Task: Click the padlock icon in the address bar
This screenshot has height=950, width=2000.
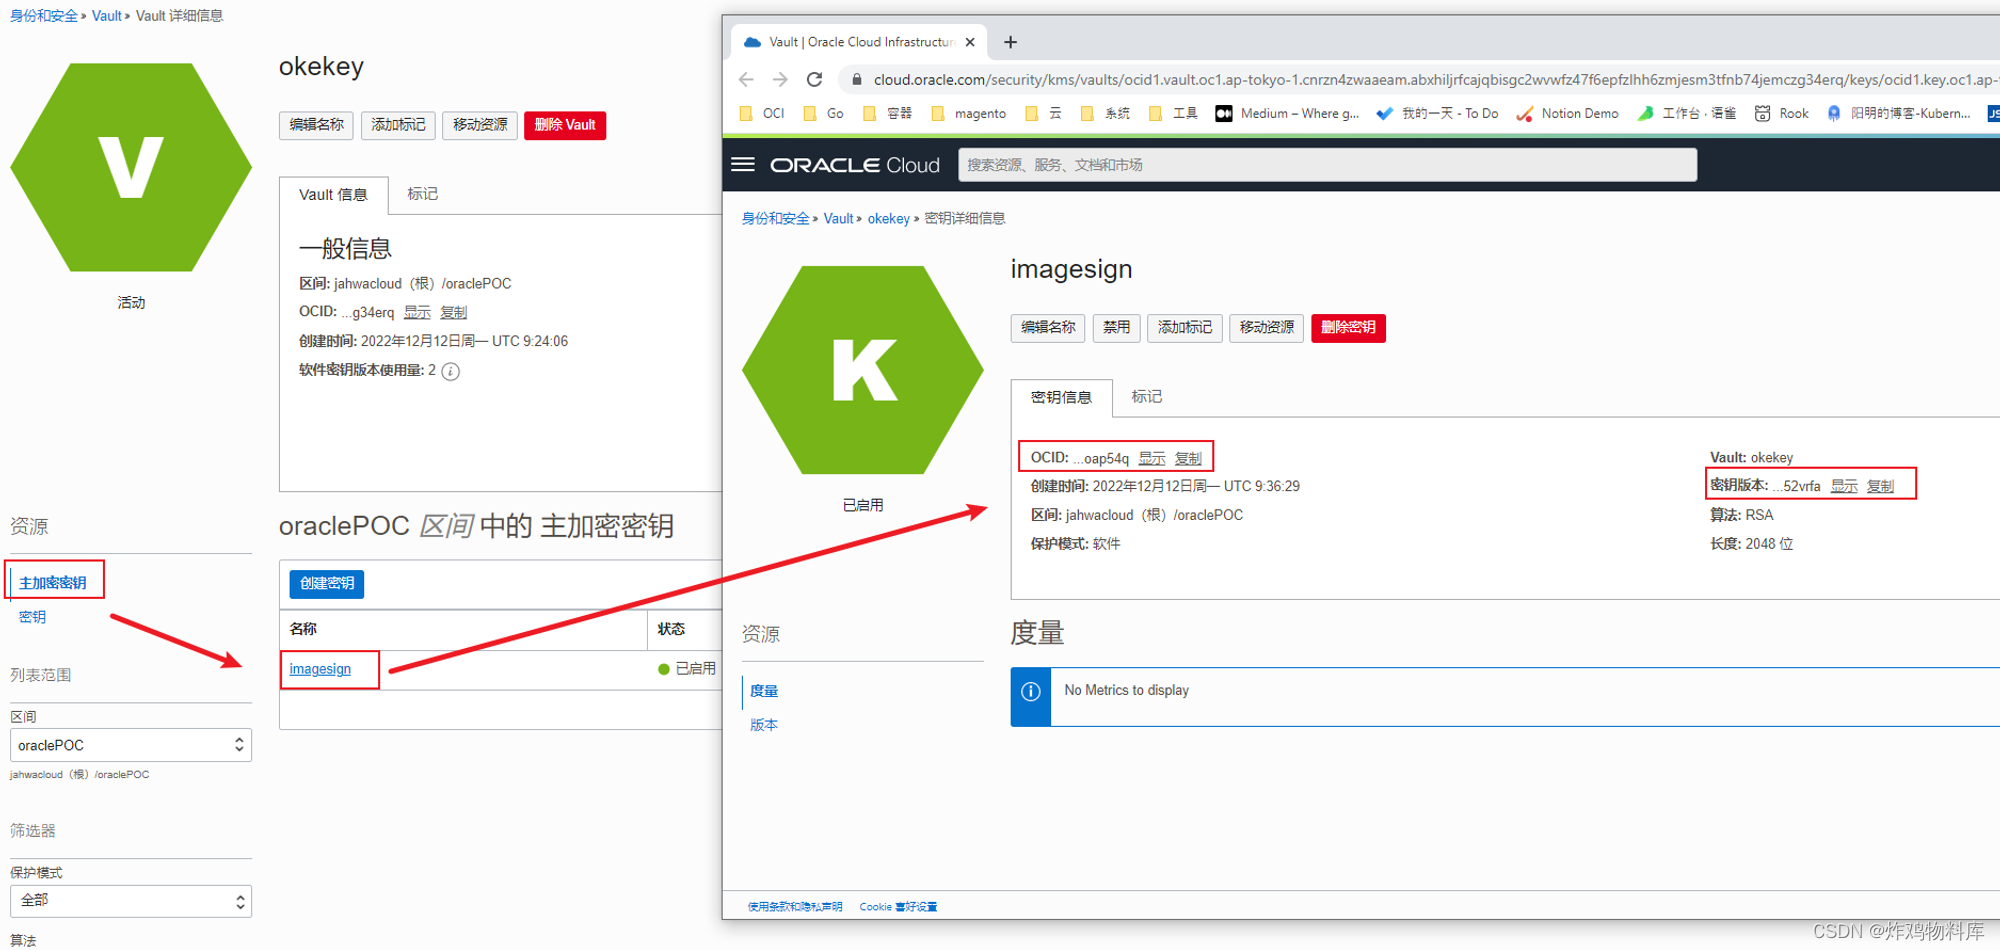Action: [x=856, y=79]
